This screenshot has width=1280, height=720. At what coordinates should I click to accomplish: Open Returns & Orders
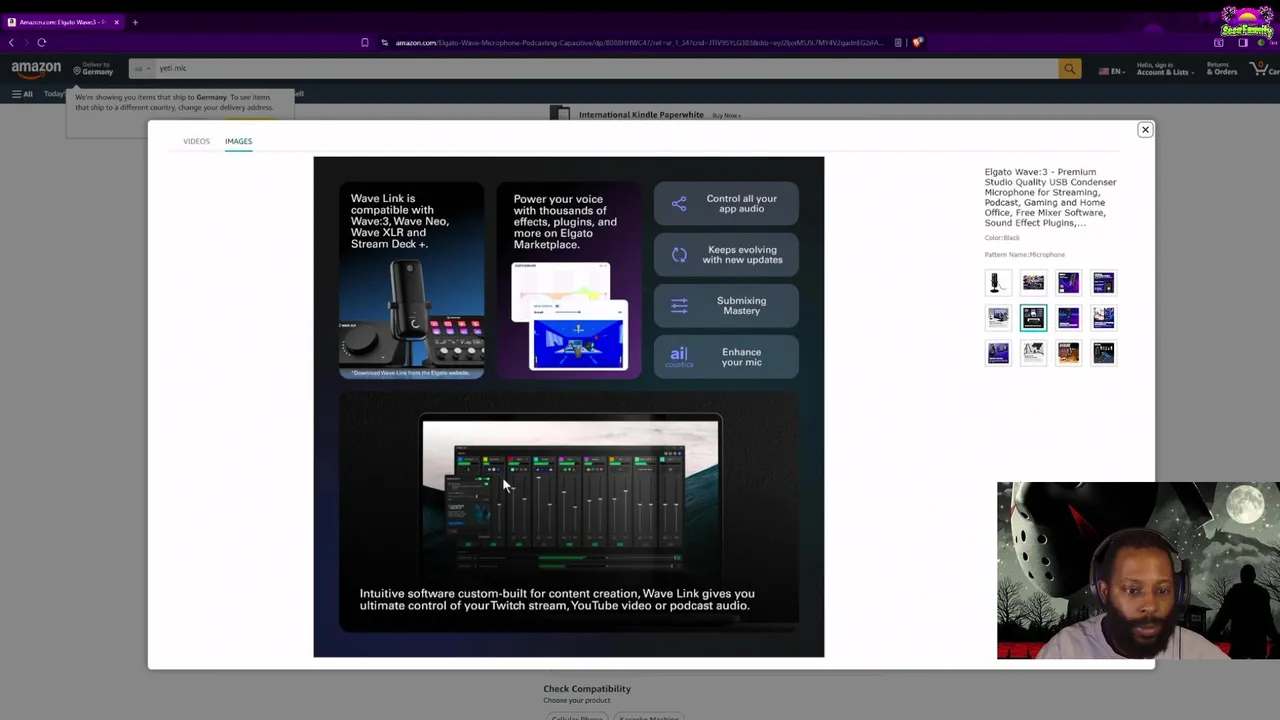point(1221,69)
